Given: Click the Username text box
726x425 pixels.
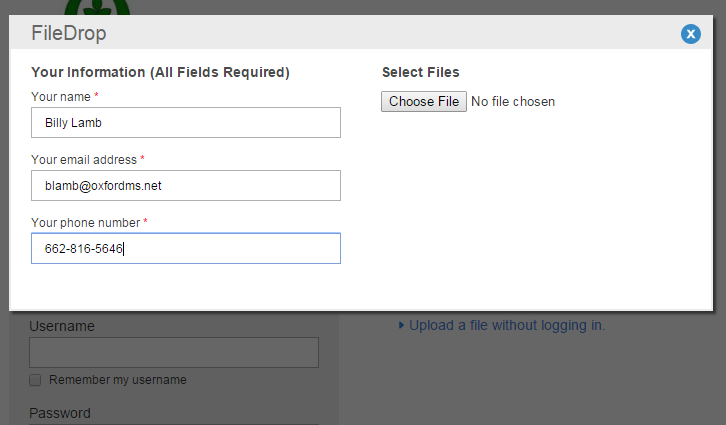Looking at the screenshot, I should click(174, 352).
